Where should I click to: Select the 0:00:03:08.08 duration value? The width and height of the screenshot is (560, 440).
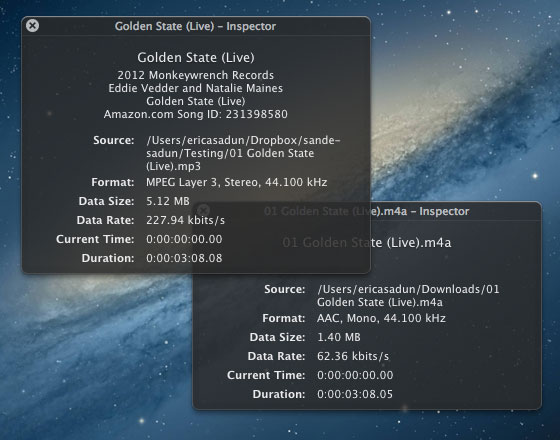click(184, 258)
